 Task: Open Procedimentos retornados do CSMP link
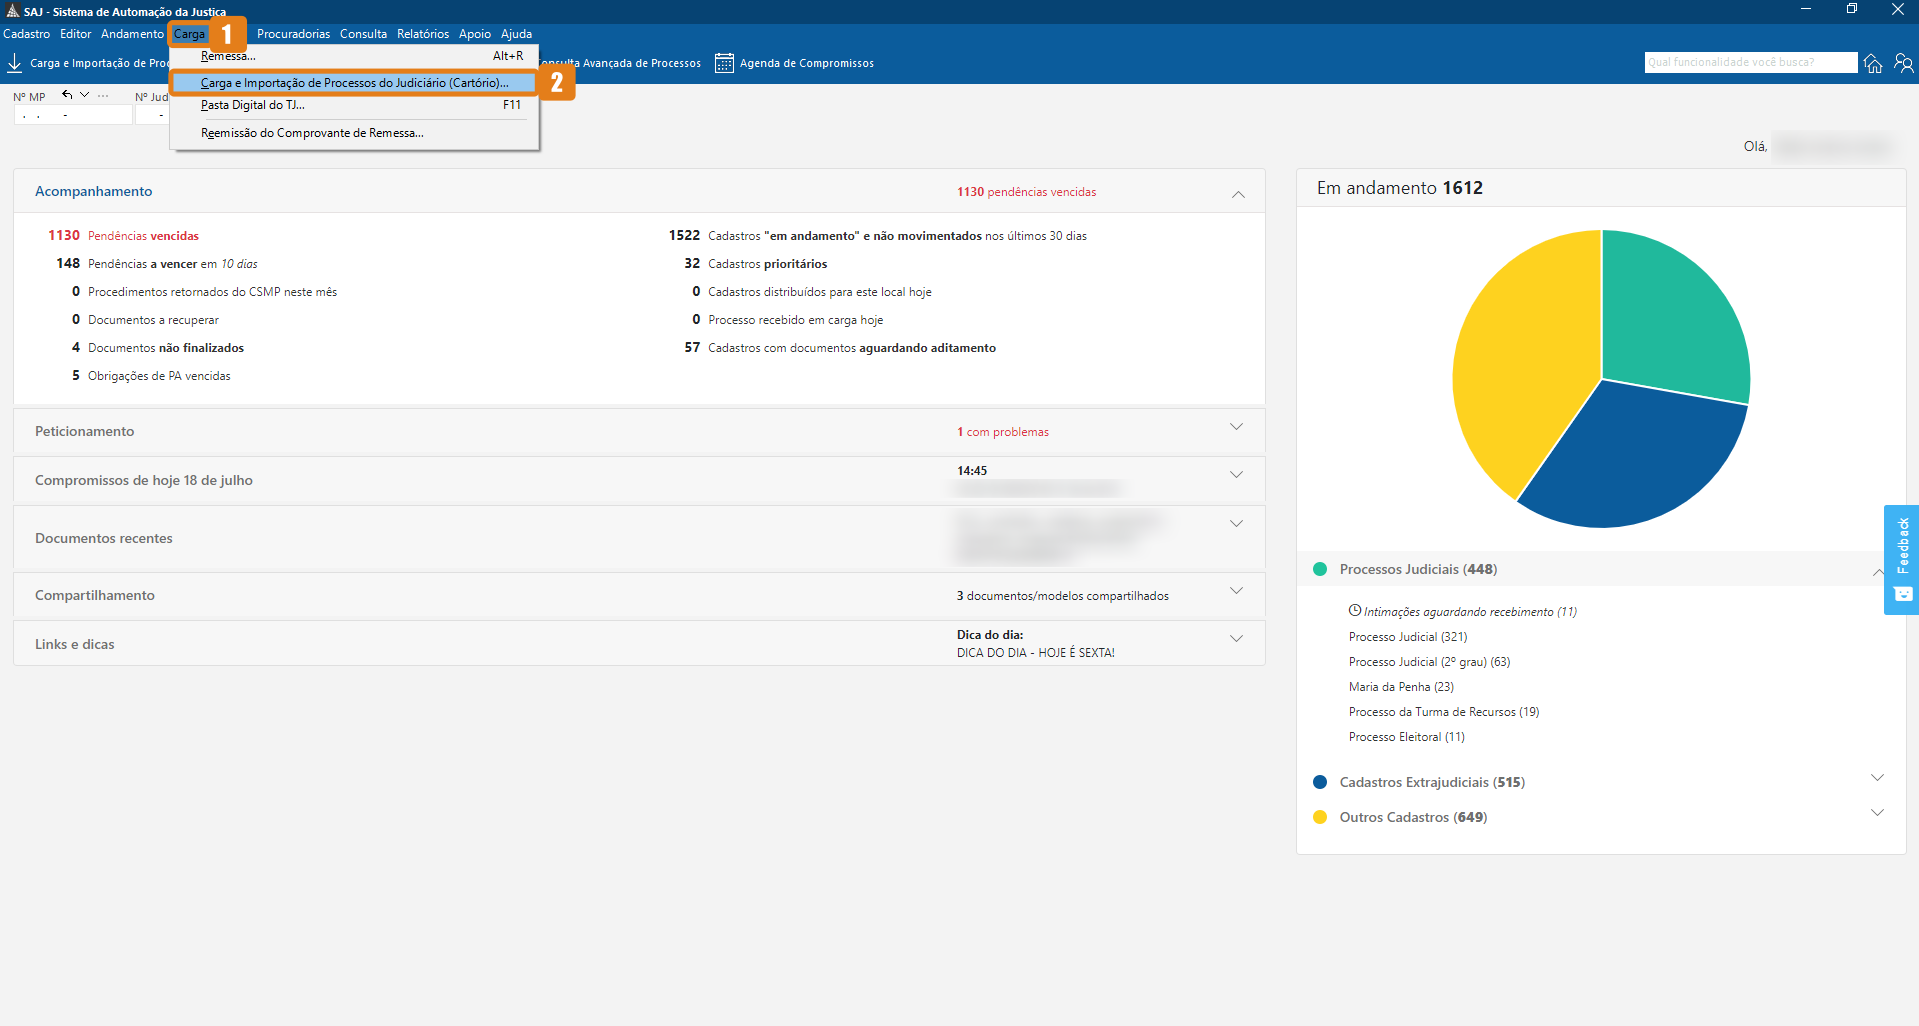205,292
